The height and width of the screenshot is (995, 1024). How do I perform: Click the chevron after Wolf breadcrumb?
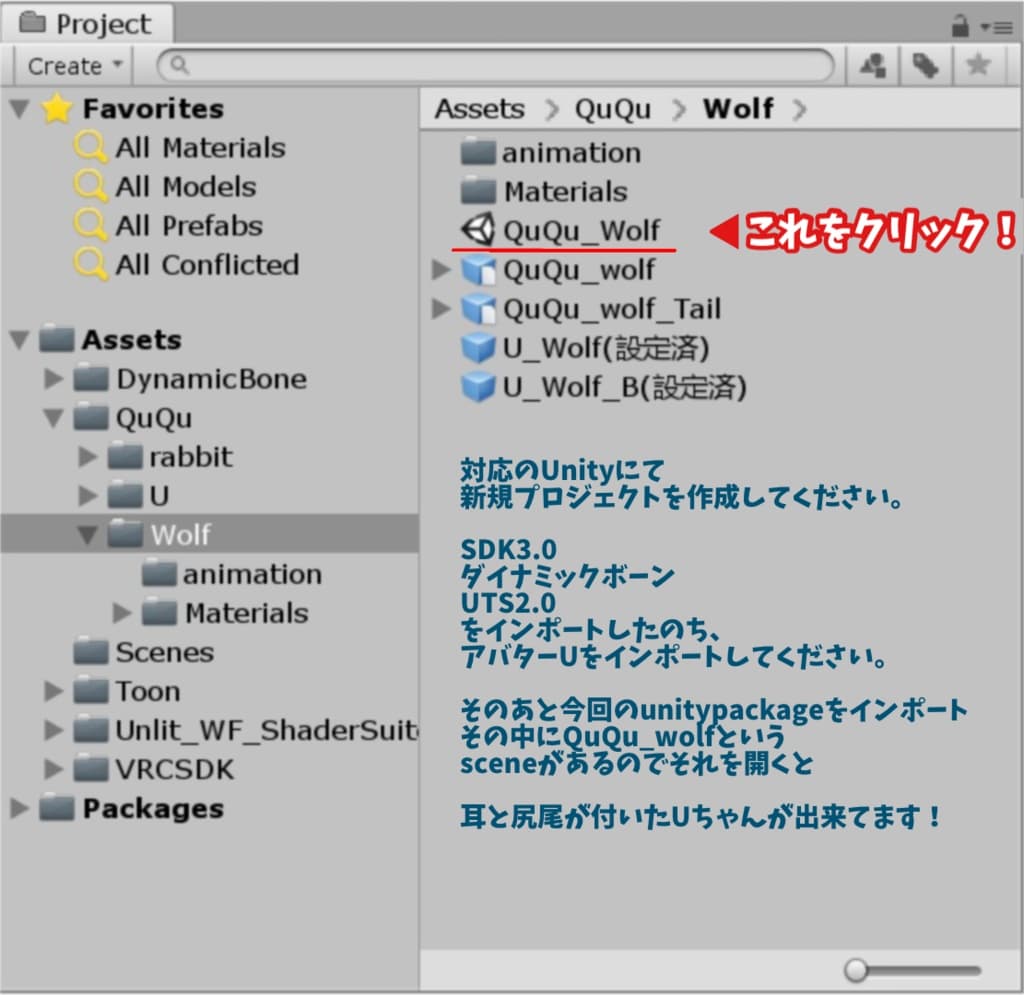click(801, 110)
